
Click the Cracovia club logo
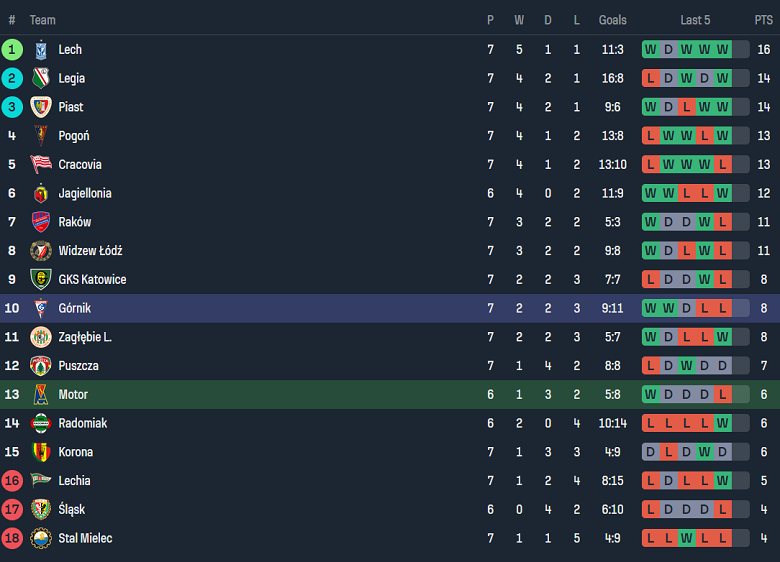[x=41, y=164]
